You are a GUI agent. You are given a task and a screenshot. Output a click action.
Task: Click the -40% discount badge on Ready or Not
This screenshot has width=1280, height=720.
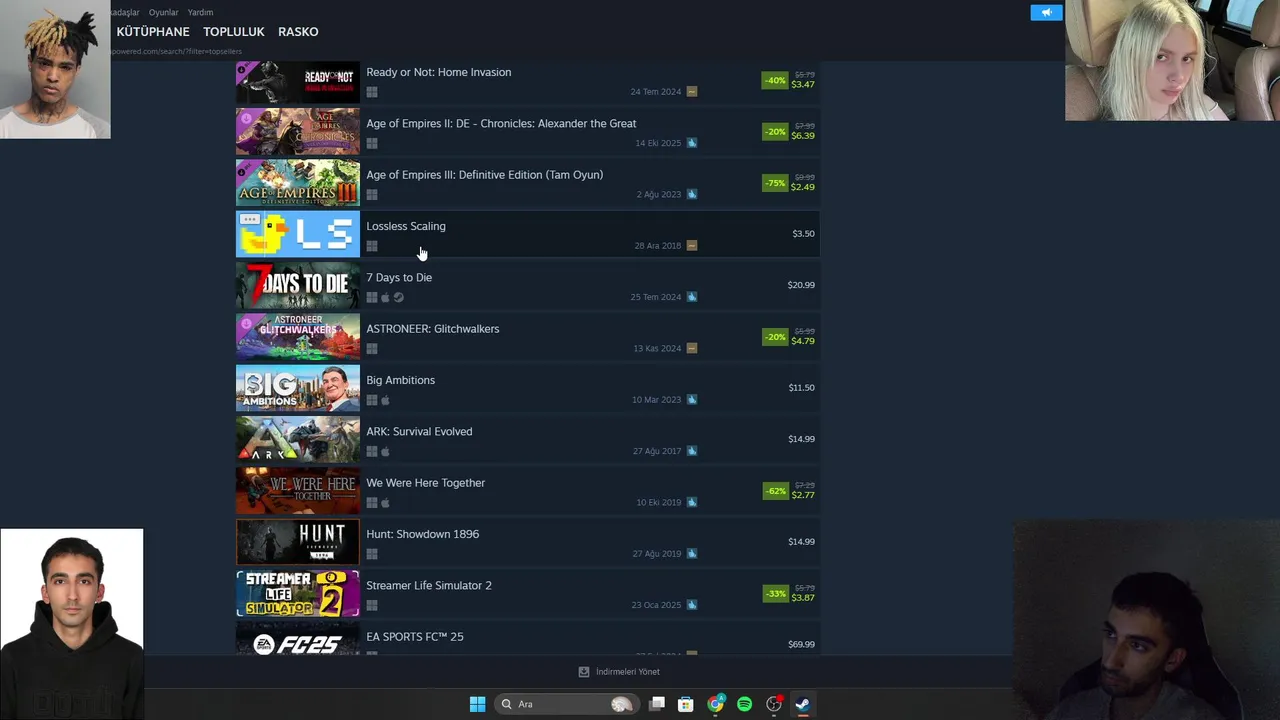click(775, 80)
